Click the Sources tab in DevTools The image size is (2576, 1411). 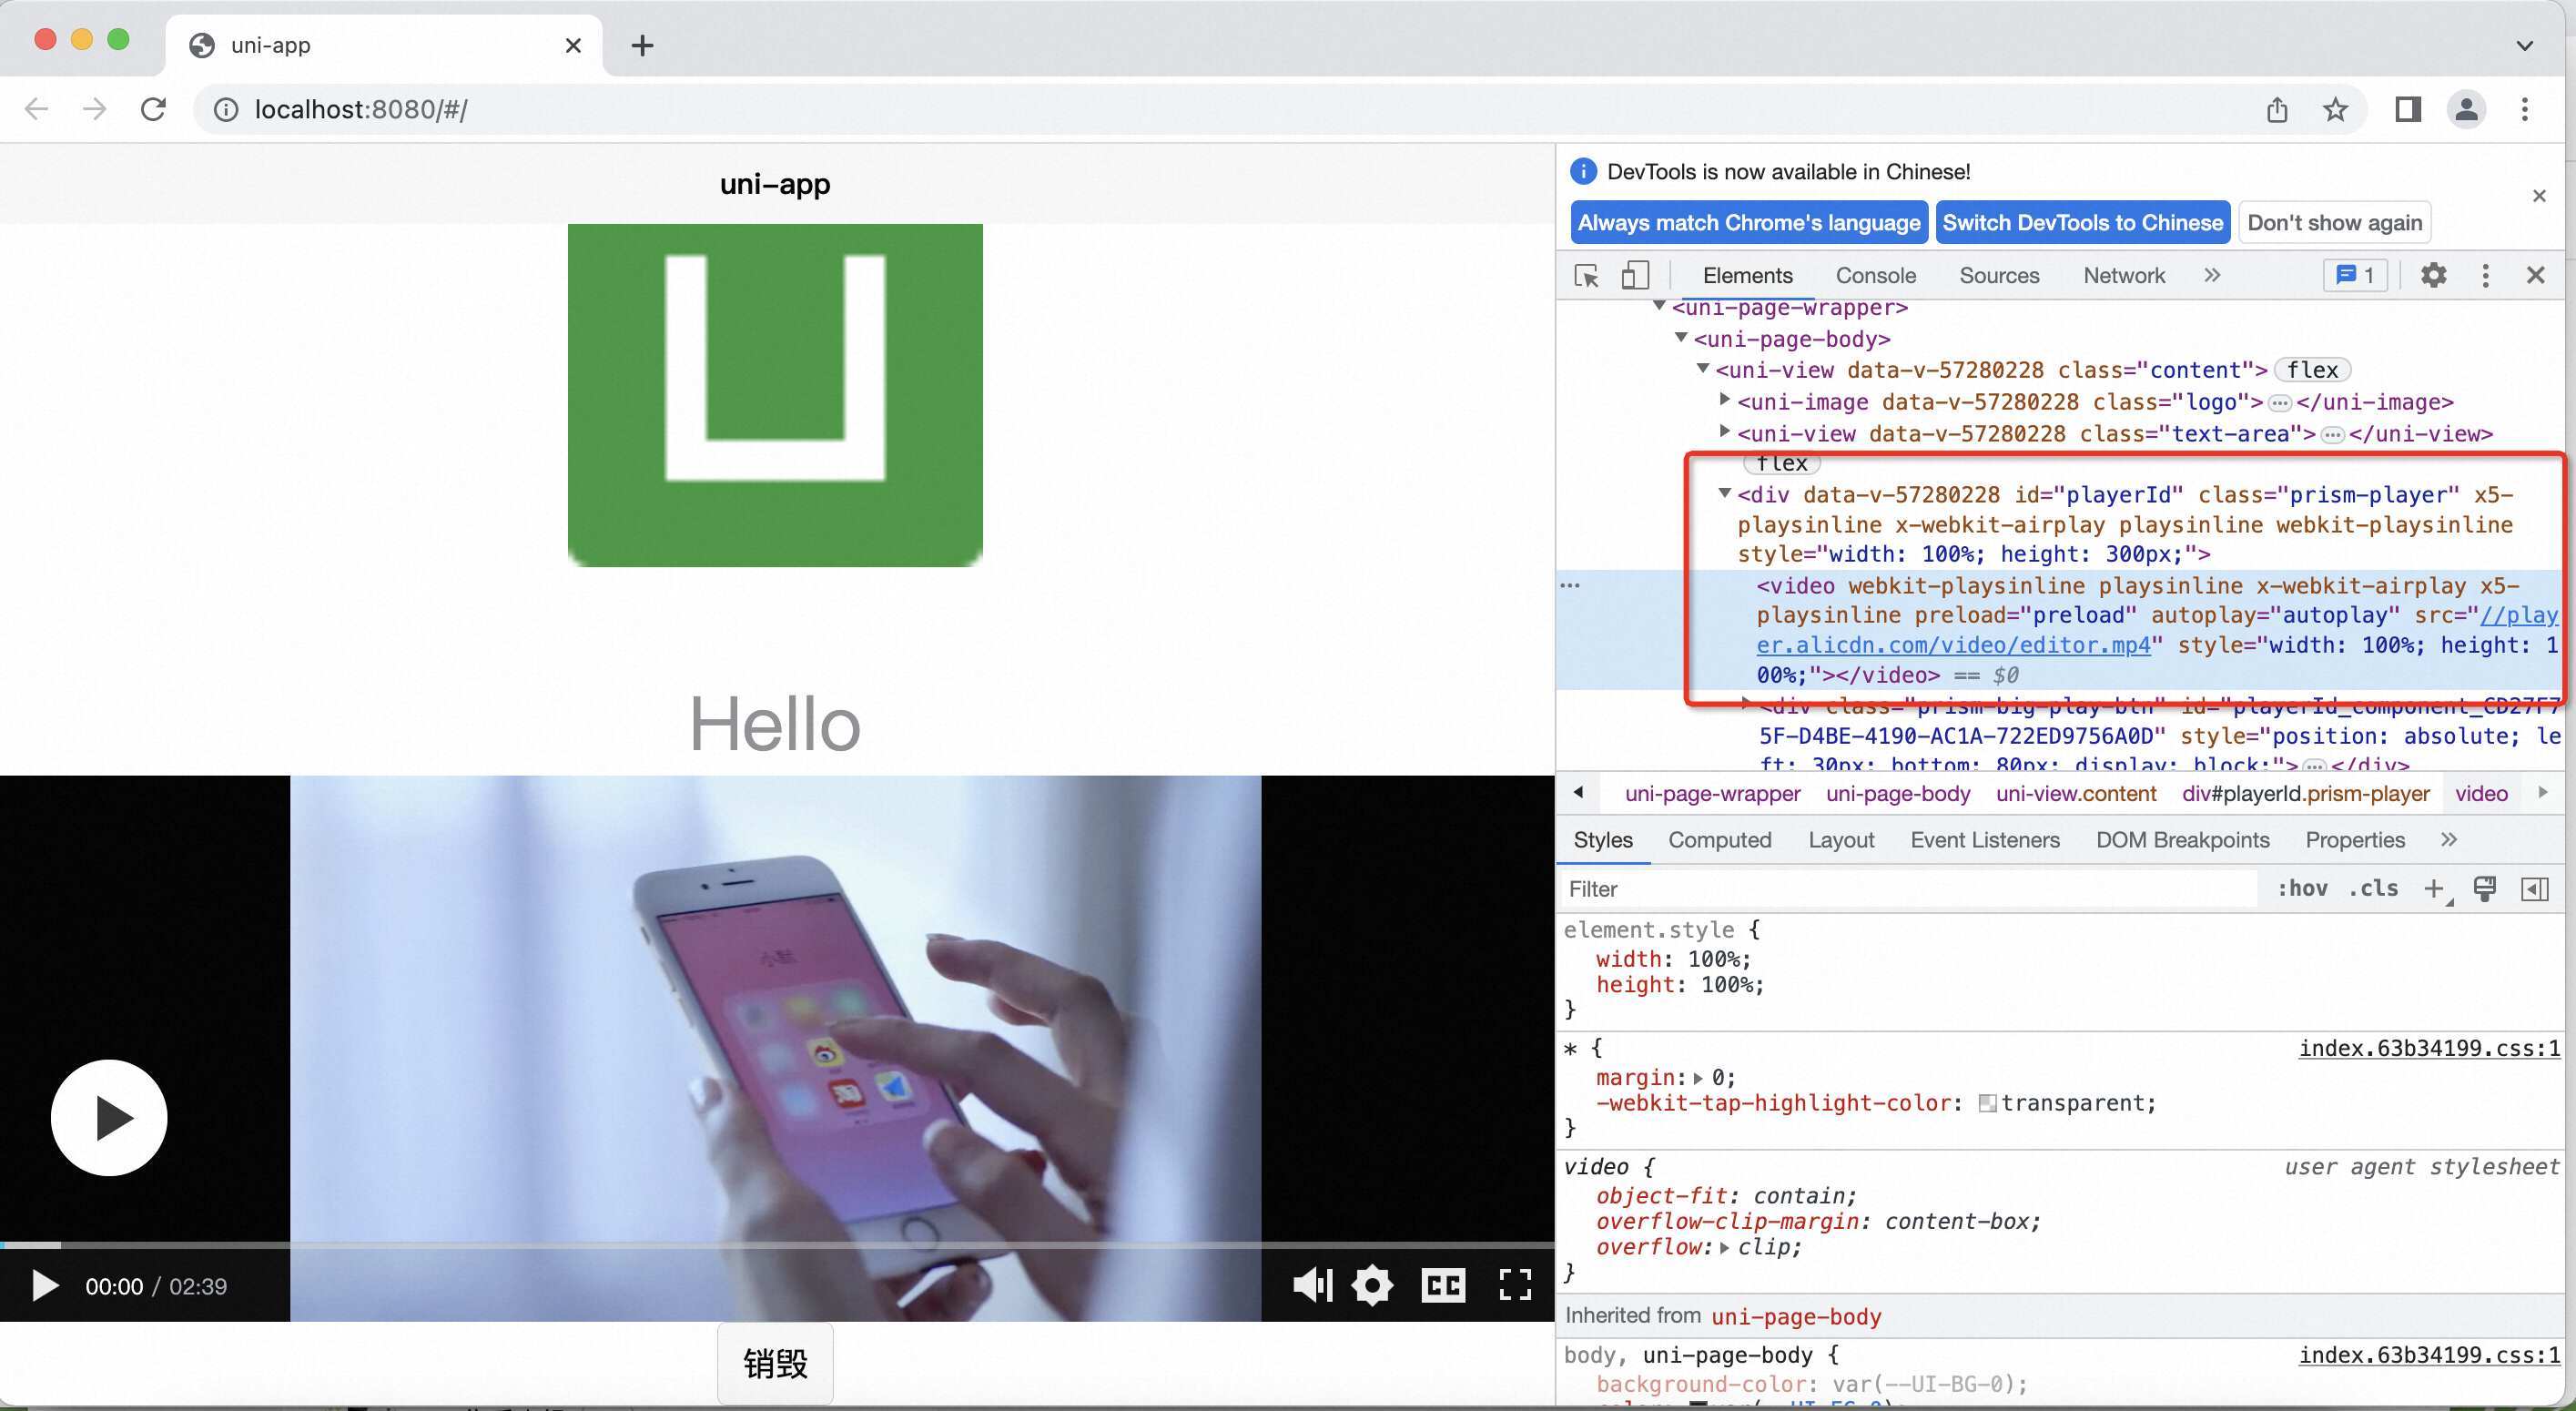(1999, 275)
